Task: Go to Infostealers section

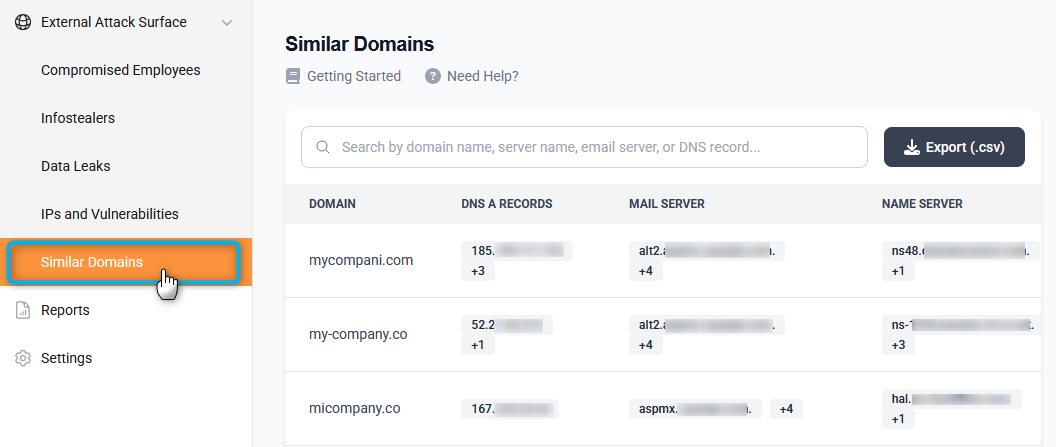Action: pos(78,118)
